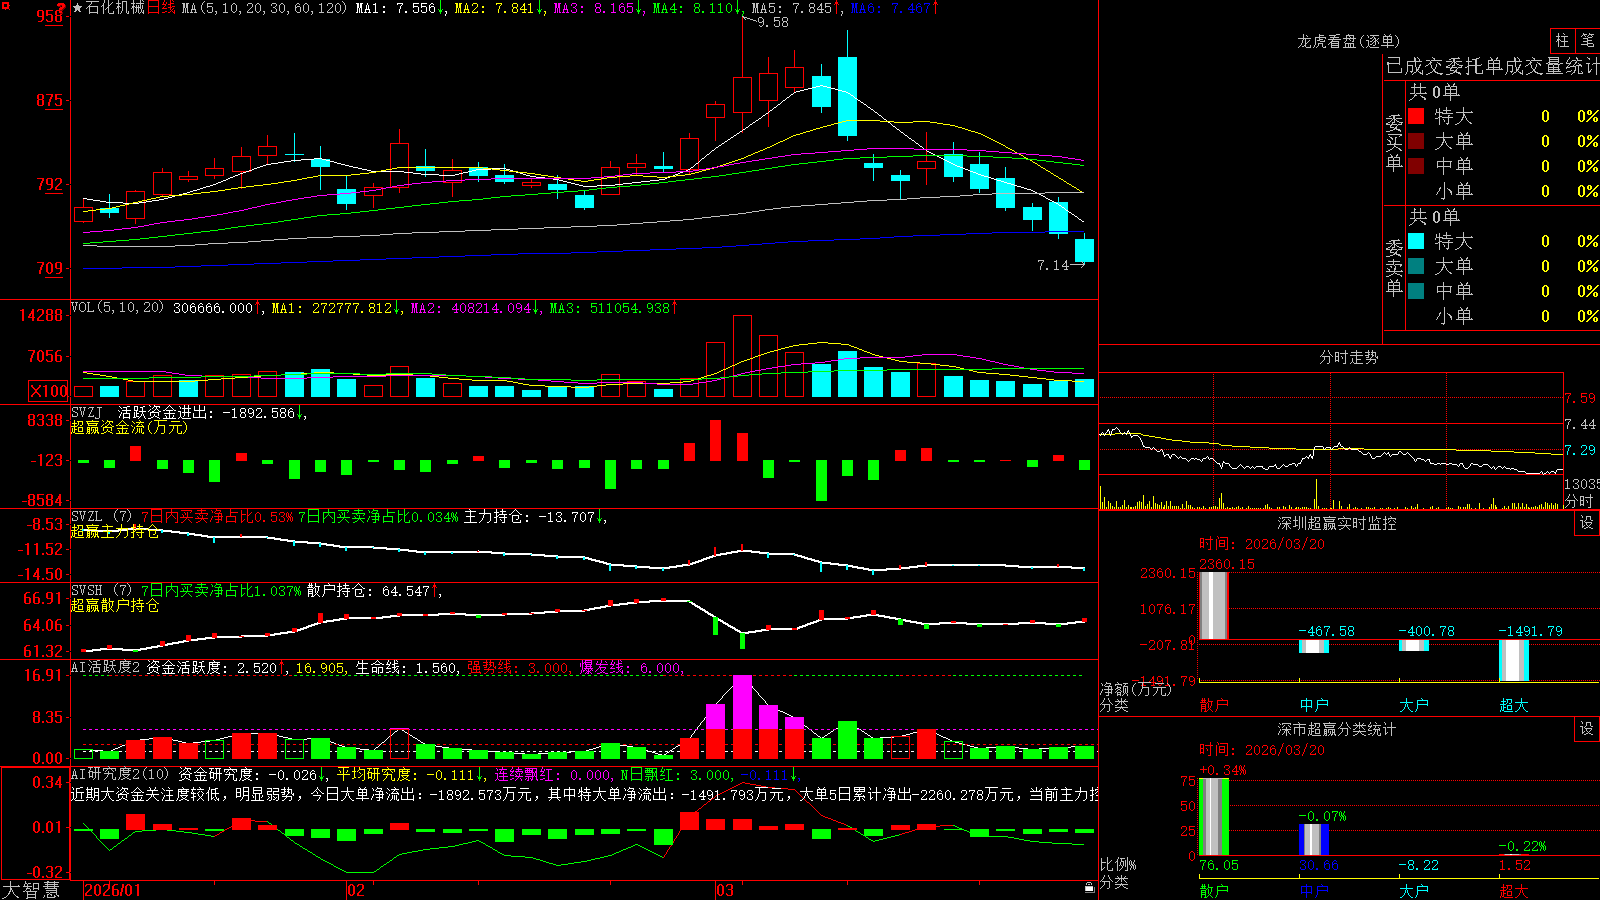This screenshot has height=900, width=1600.
Task: Click the VOL(5,10,20) indicator label
Action: (x=117, y=308)
